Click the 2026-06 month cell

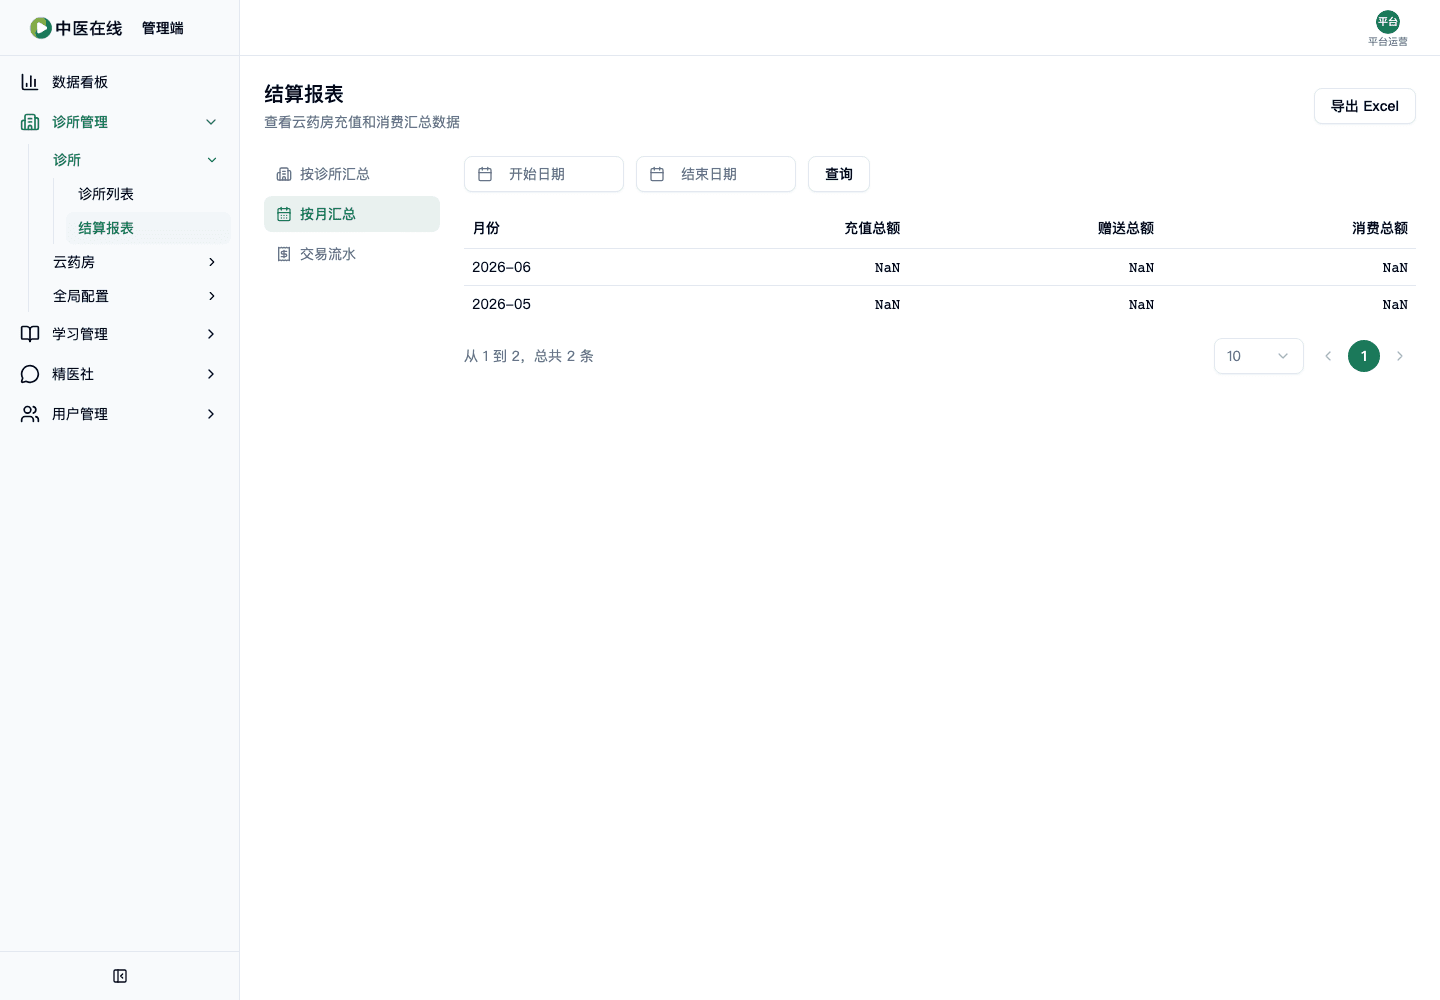click(x=501, y=267)
